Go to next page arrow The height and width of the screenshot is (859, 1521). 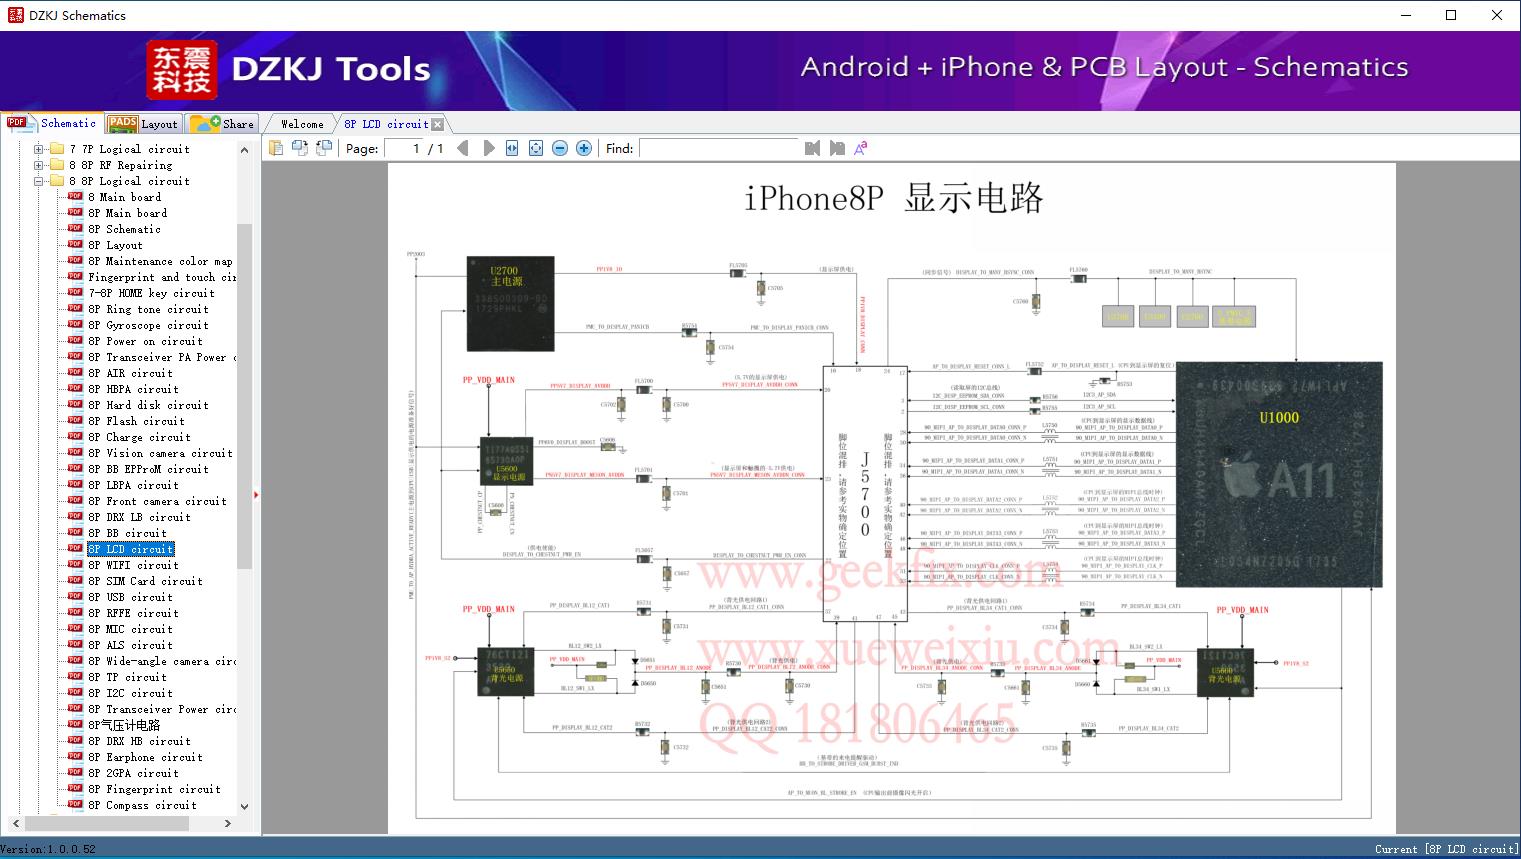tap(489, 148)
